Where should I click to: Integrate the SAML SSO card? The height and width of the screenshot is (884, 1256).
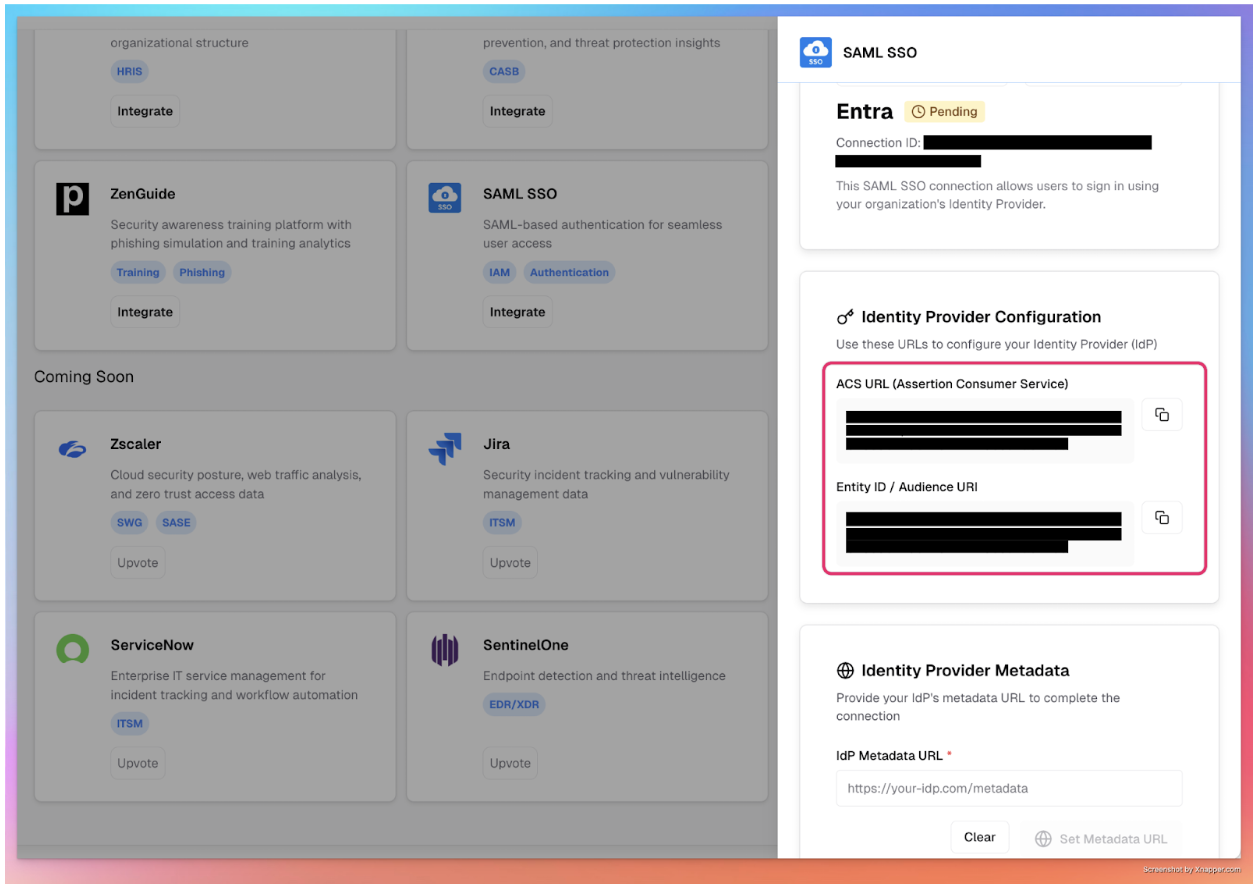coord(517,312)
